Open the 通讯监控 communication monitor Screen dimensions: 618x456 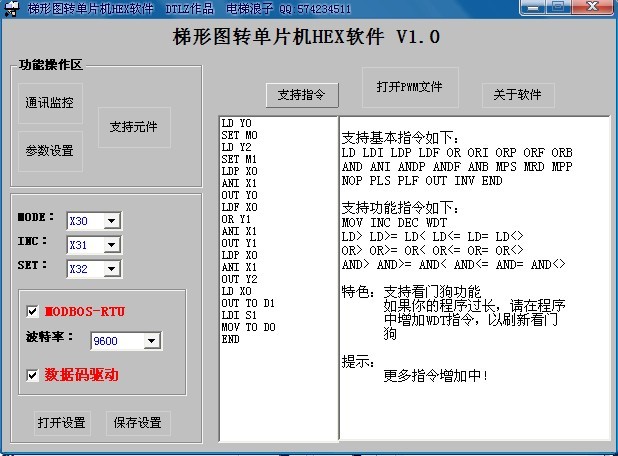coord(50,103)
